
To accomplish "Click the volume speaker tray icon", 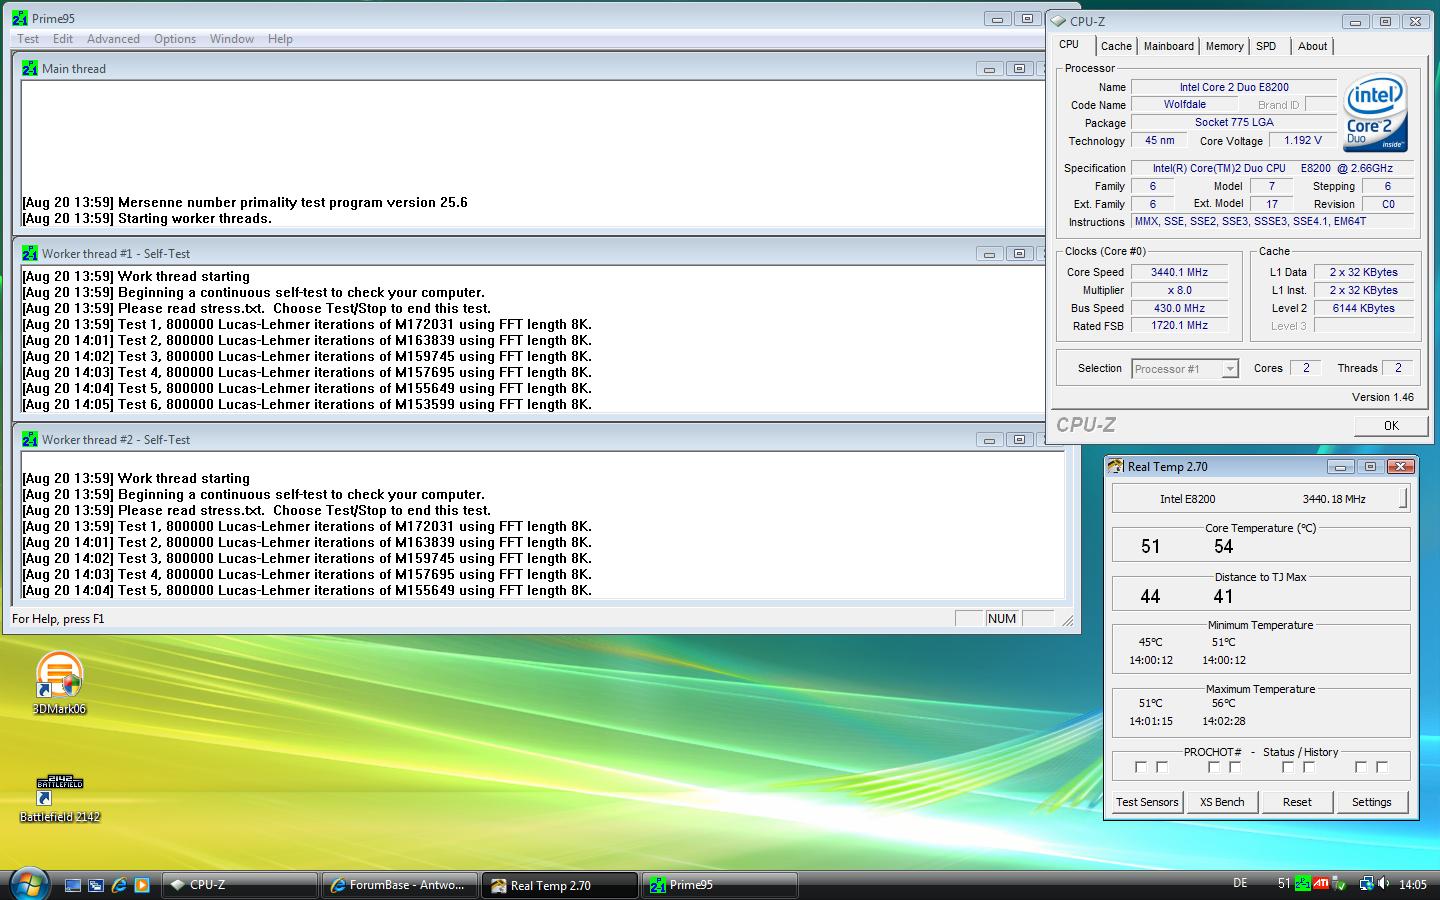I will coord(1384,884).
